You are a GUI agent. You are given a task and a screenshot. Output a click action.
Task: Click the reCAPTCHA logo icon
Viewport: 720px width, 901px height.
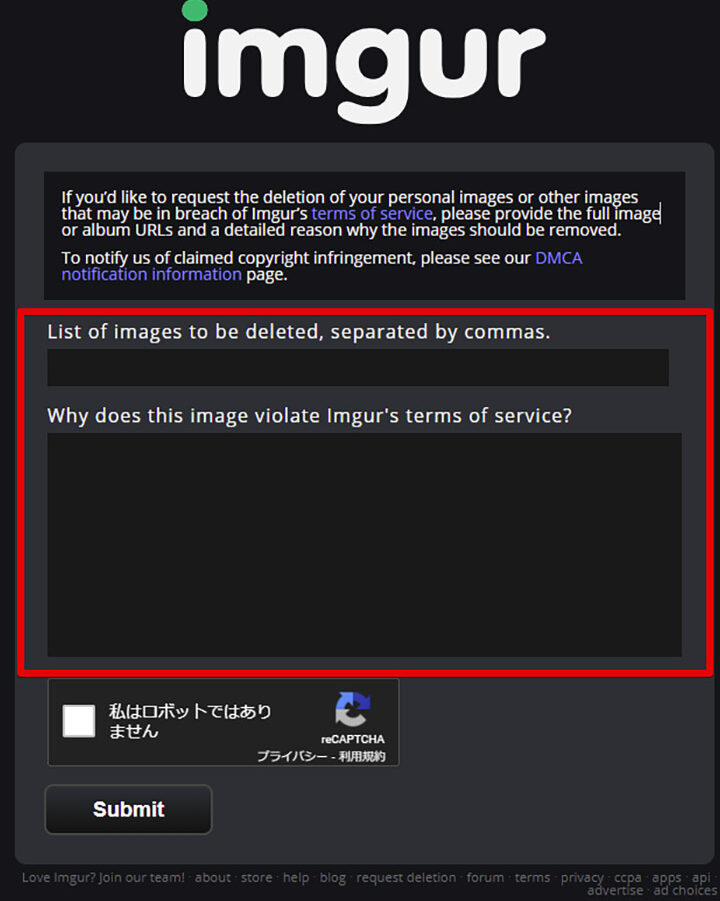pos(353,709)
